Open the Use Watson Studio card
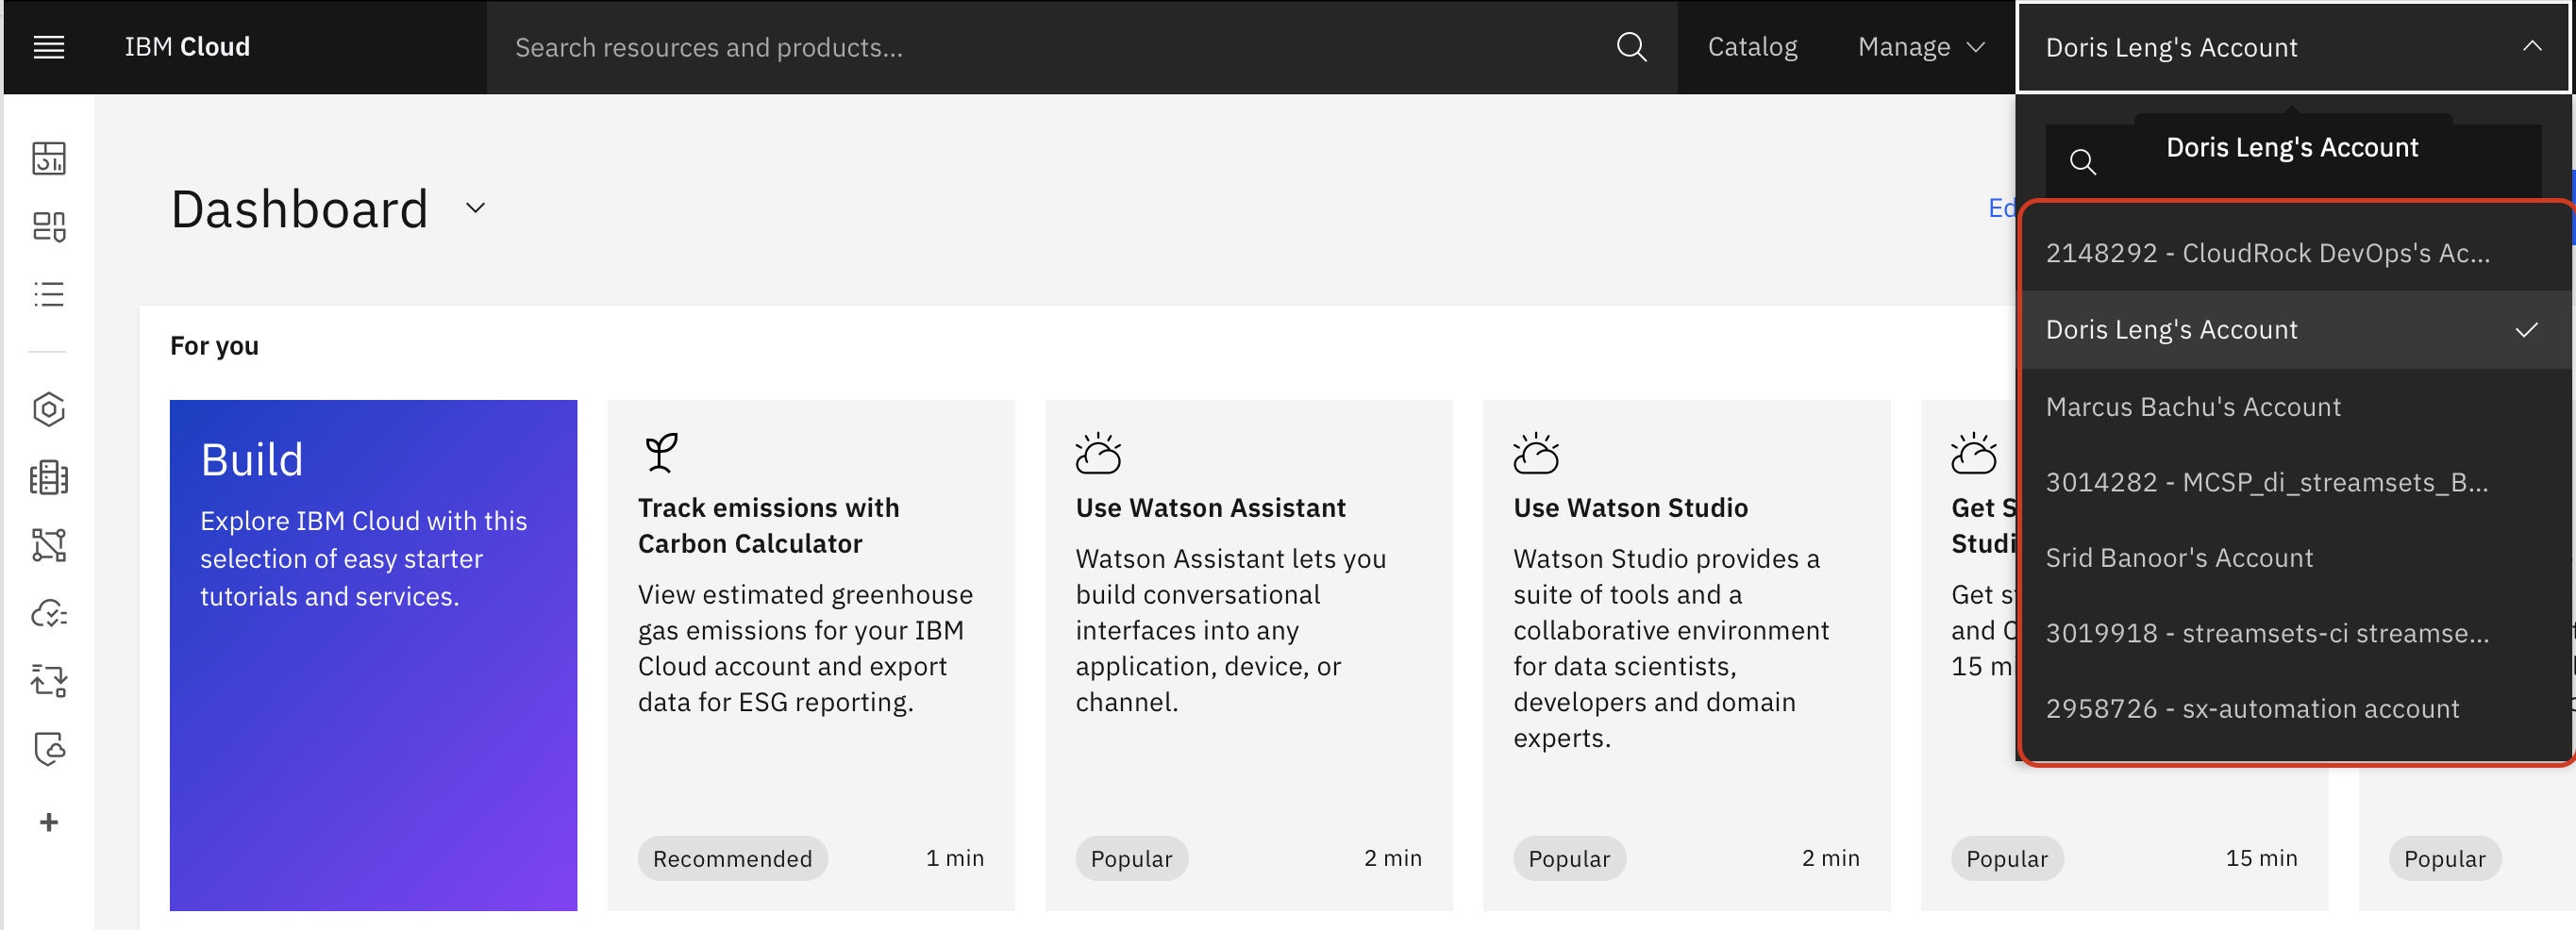Screen dimensions: 2576x930 (x=1686, y=655)
